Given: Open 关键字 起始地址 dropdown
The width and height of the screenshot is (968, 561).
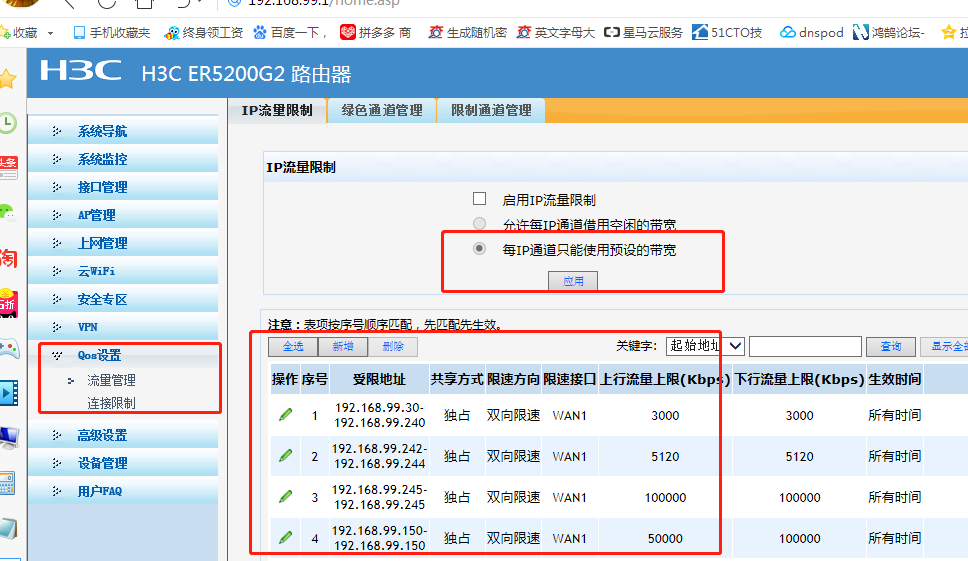Looking at the screenshot, I should [x=705, y=346].
